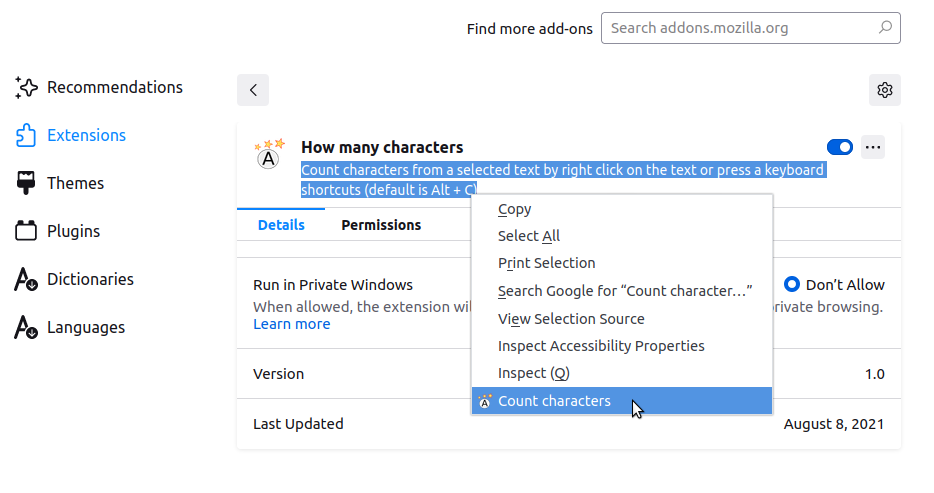Screen dimensions: 934x493
Task: Click the Dictionaries icon in sidebar
Action: [27, 279]
